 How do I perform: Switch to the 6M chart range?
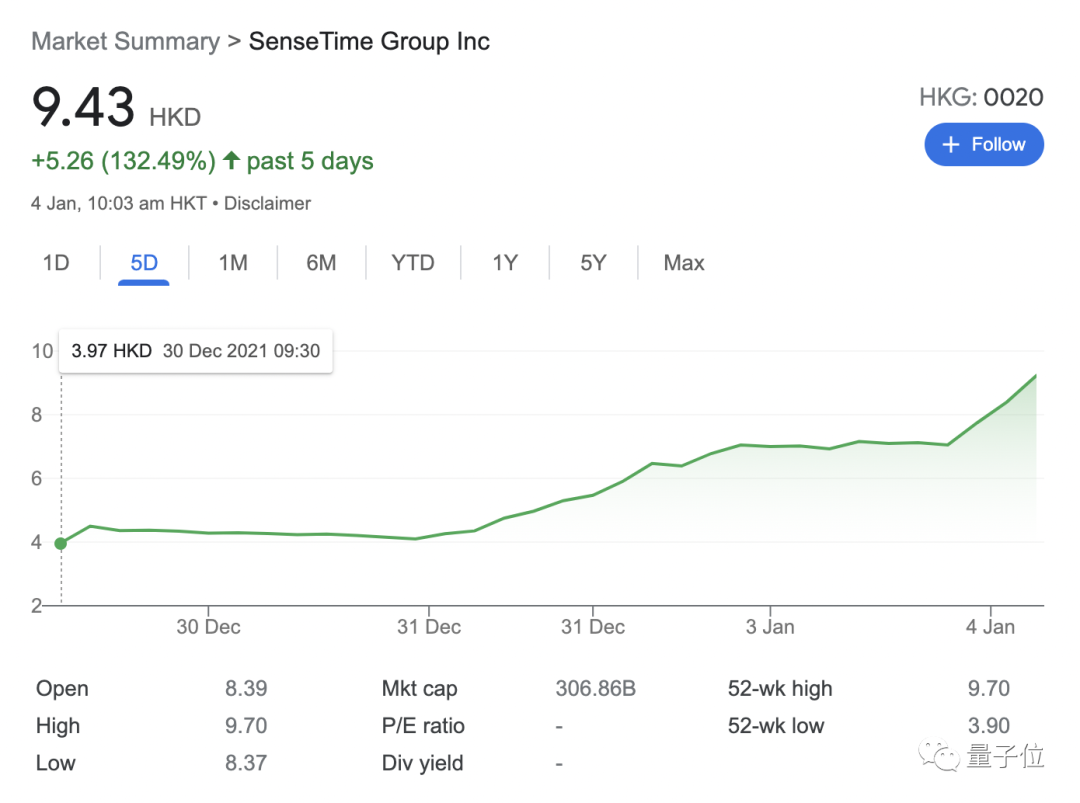tap(321, 263)
